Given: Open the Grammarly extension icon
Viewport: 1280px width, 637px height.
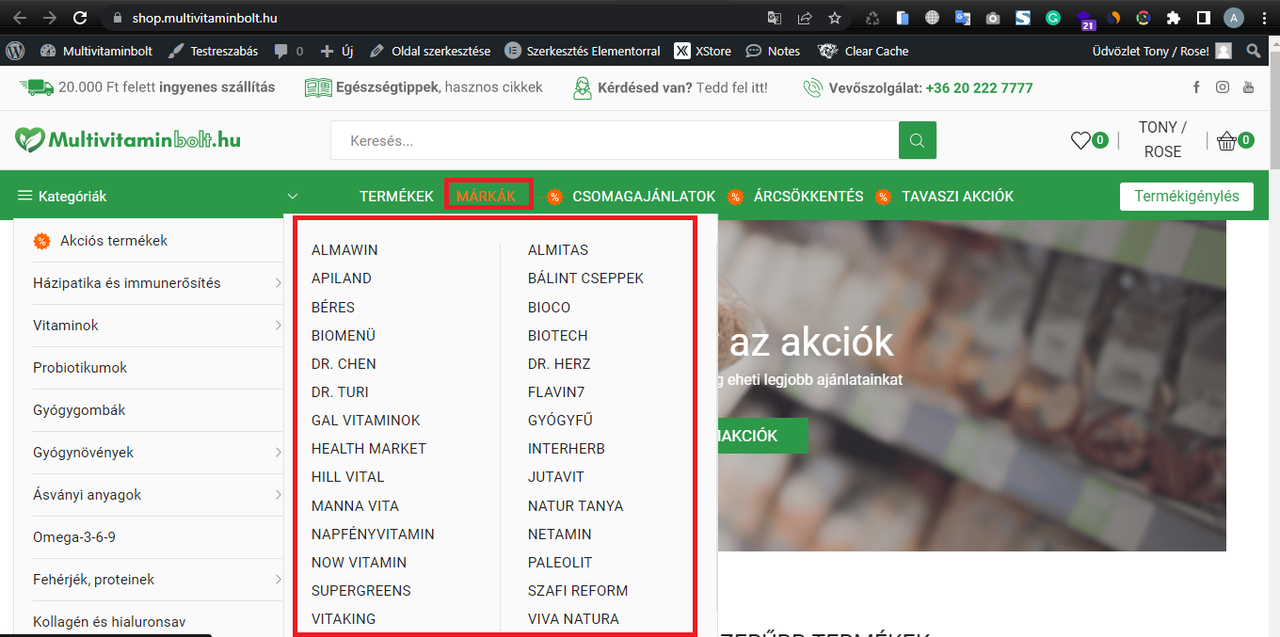Looking at the screenshot, I should [1053, 18].
